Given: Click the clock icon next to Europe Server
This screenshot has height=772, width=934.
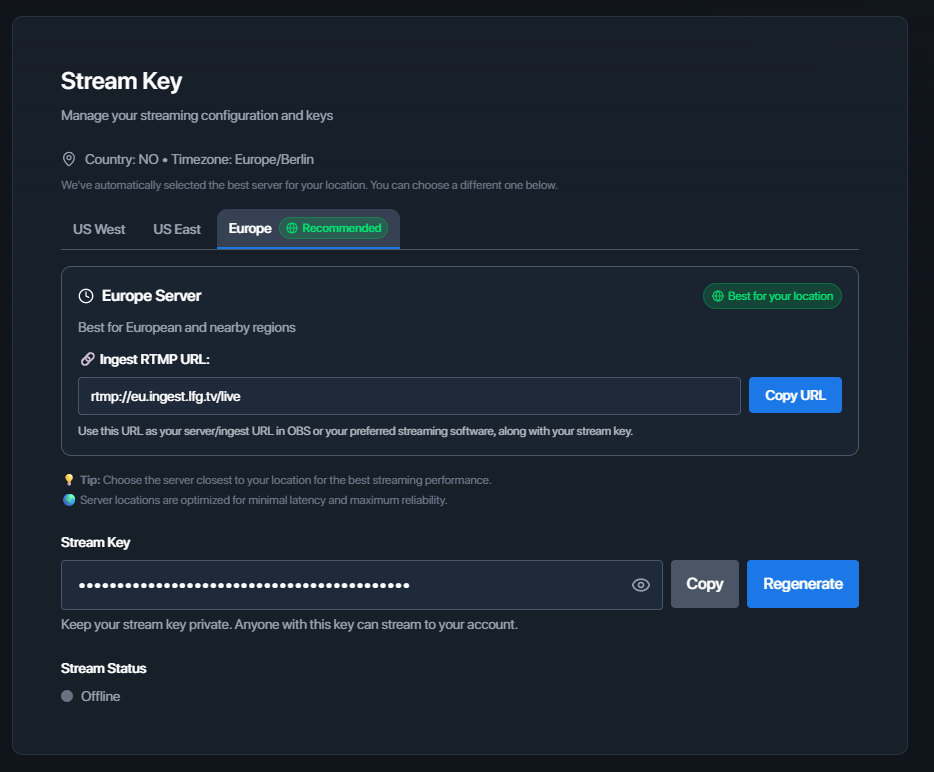Looking at the screenshot, I should tap(86, 296).
